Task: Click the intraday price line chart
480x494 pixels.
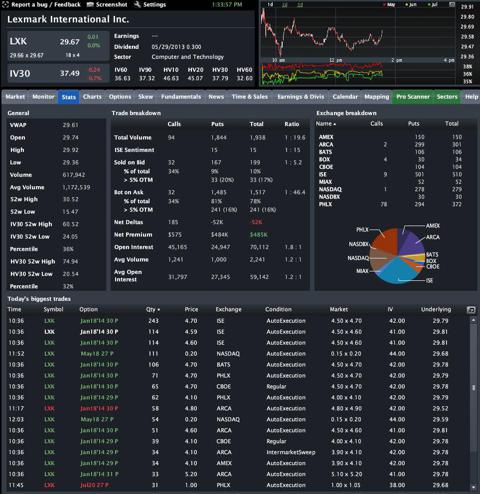Action: point(357,32)
